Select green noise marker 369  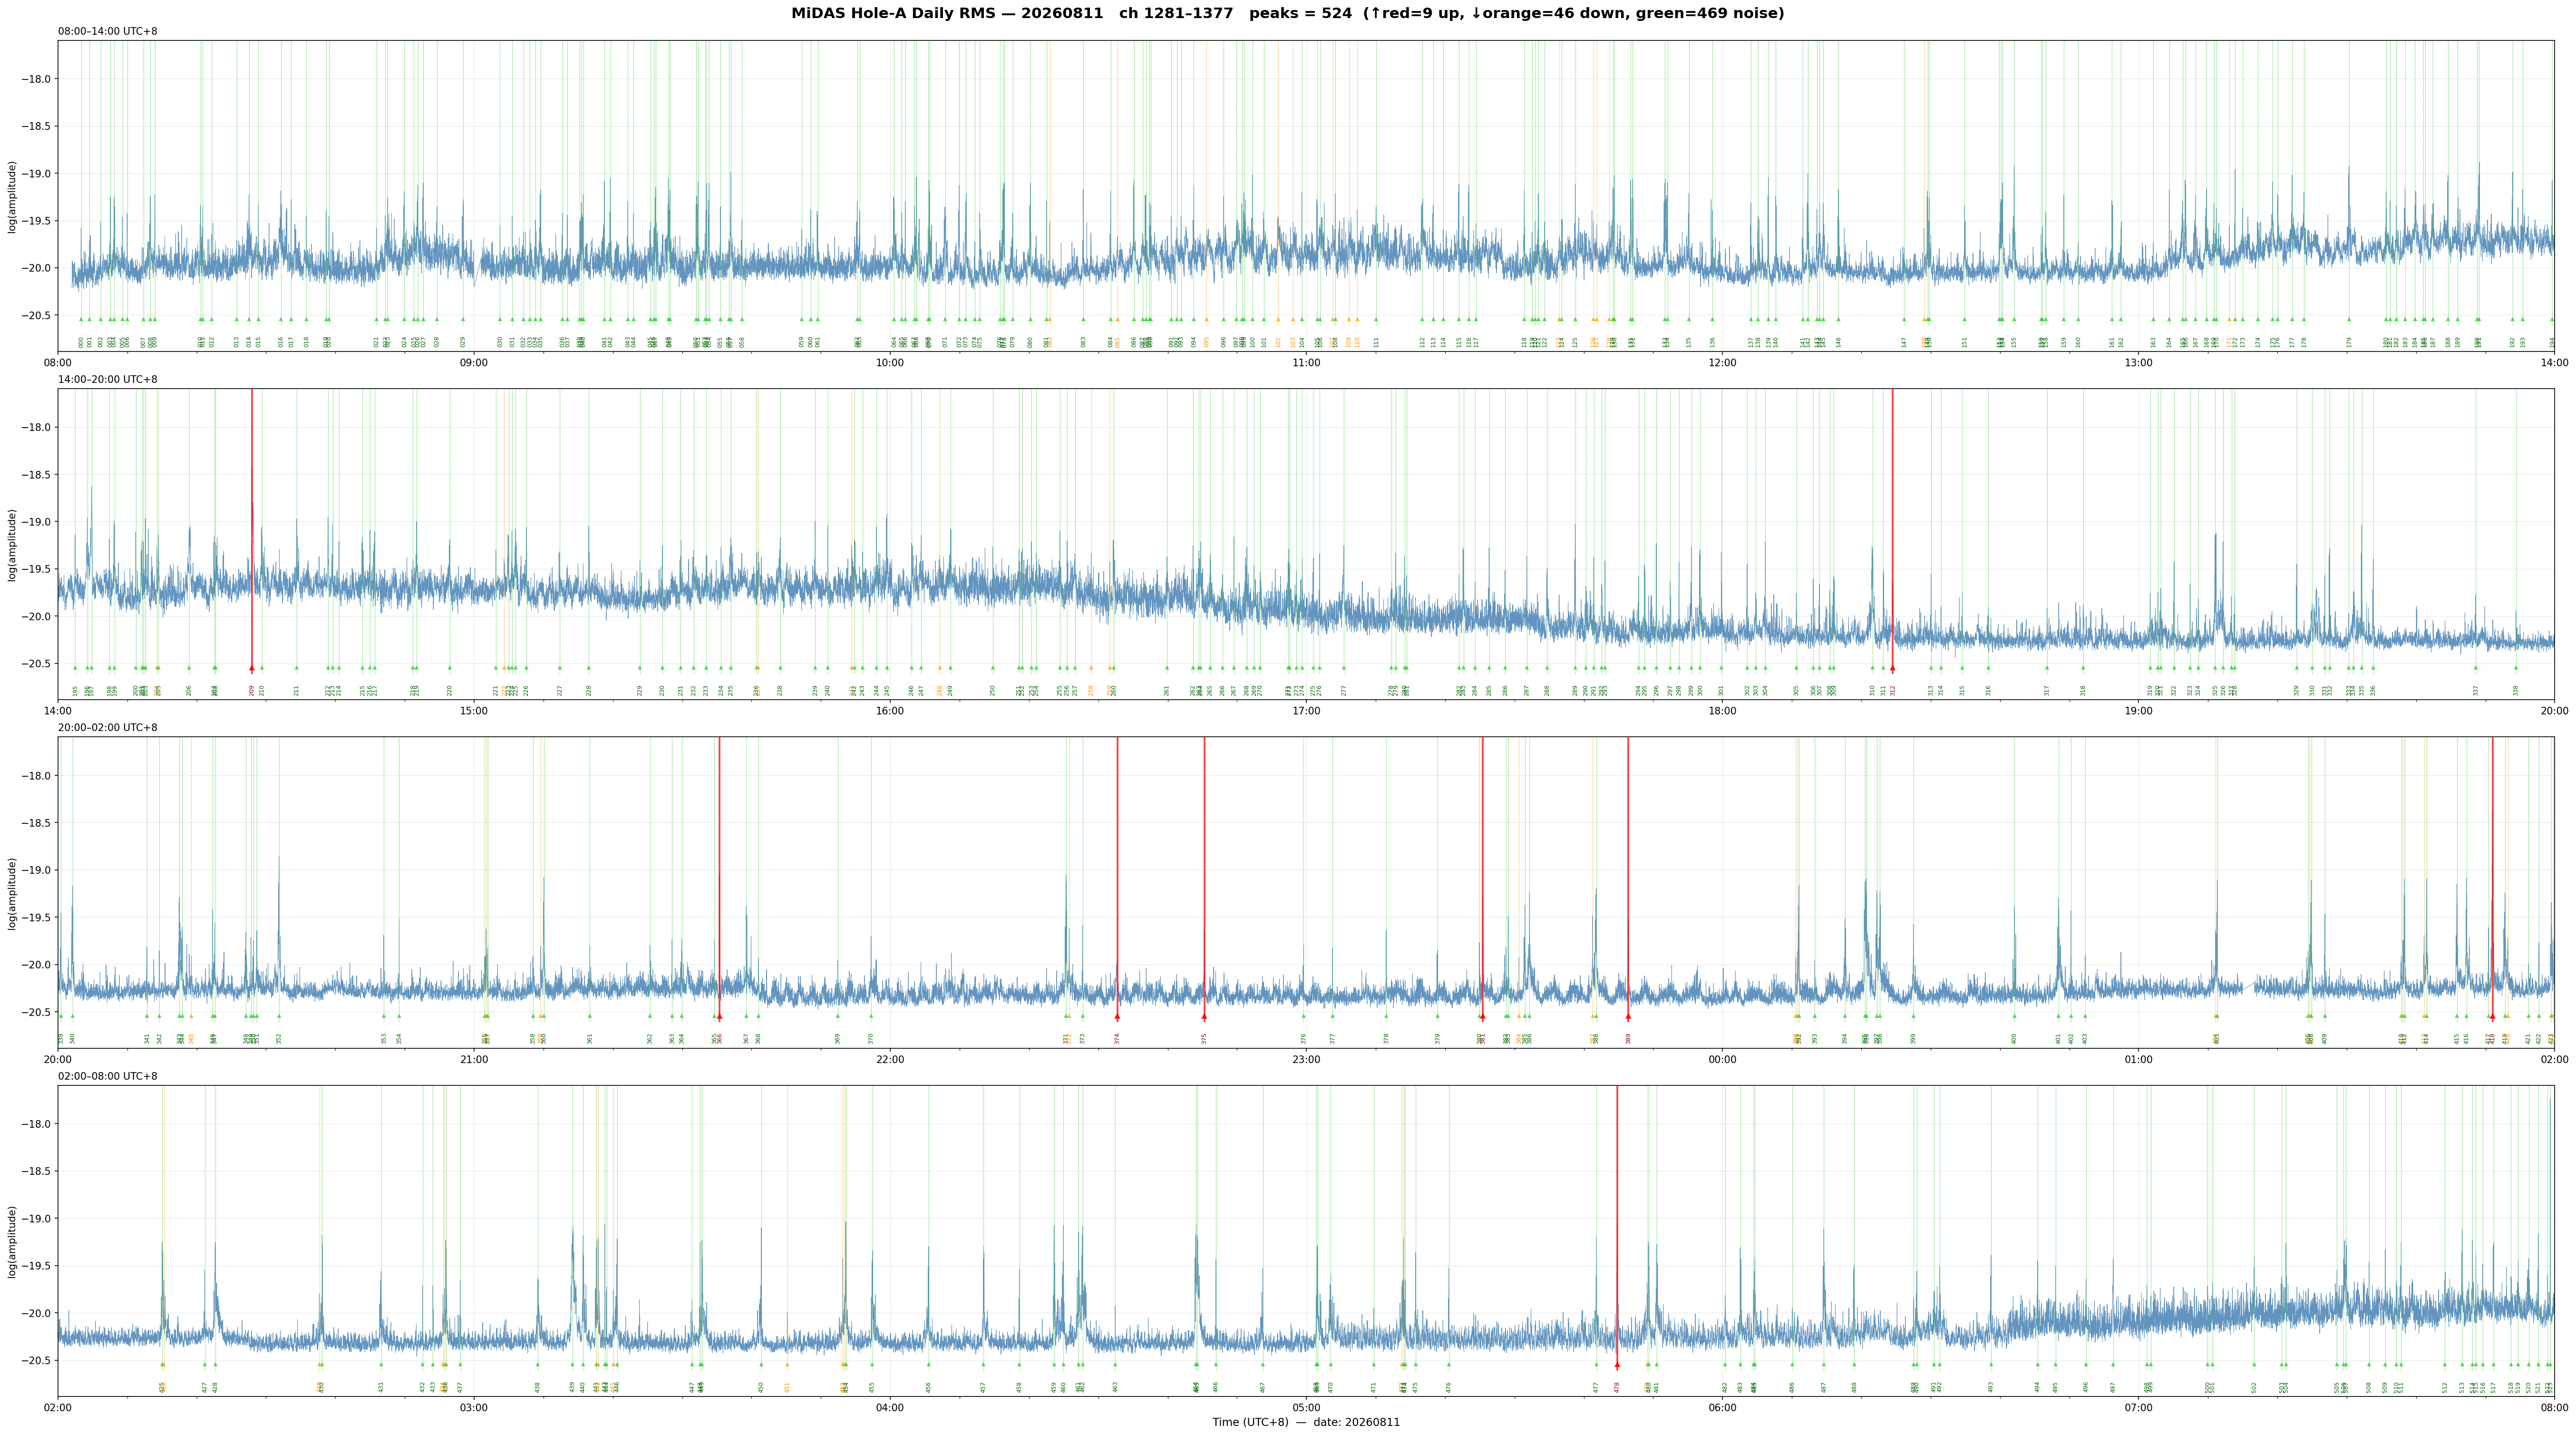(x=838, y=1016)
